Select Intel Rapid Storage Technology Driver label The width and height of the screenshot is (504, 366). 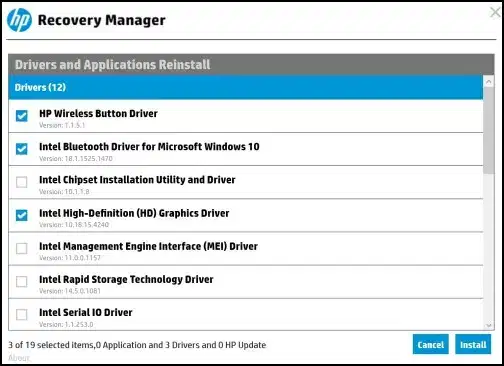(126, 279)
